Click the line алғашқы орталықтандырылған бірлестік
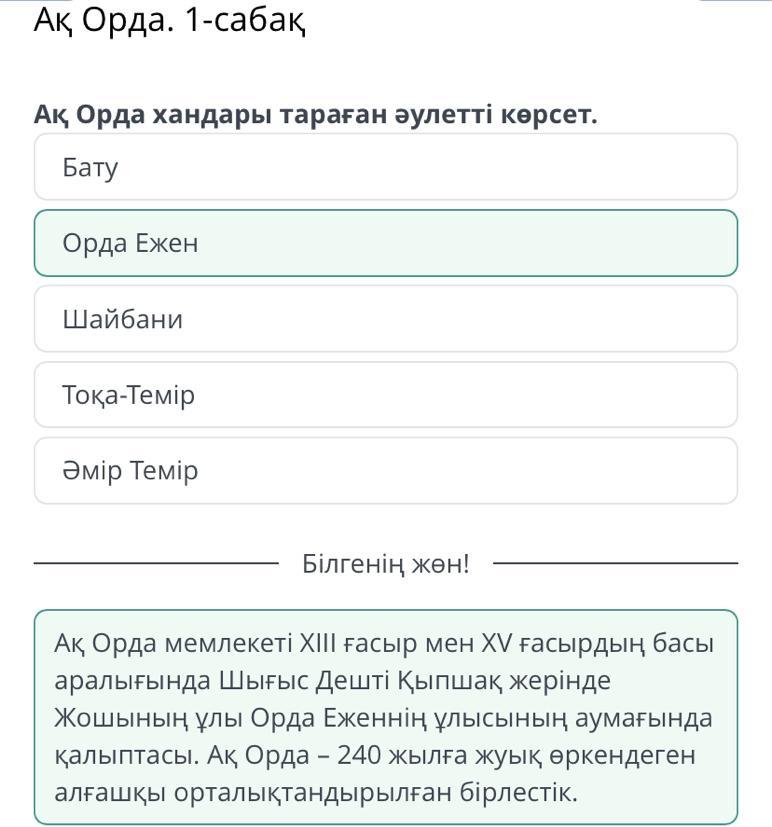The height and width of the screenshot is (827, 772). (x=316, y=792)
